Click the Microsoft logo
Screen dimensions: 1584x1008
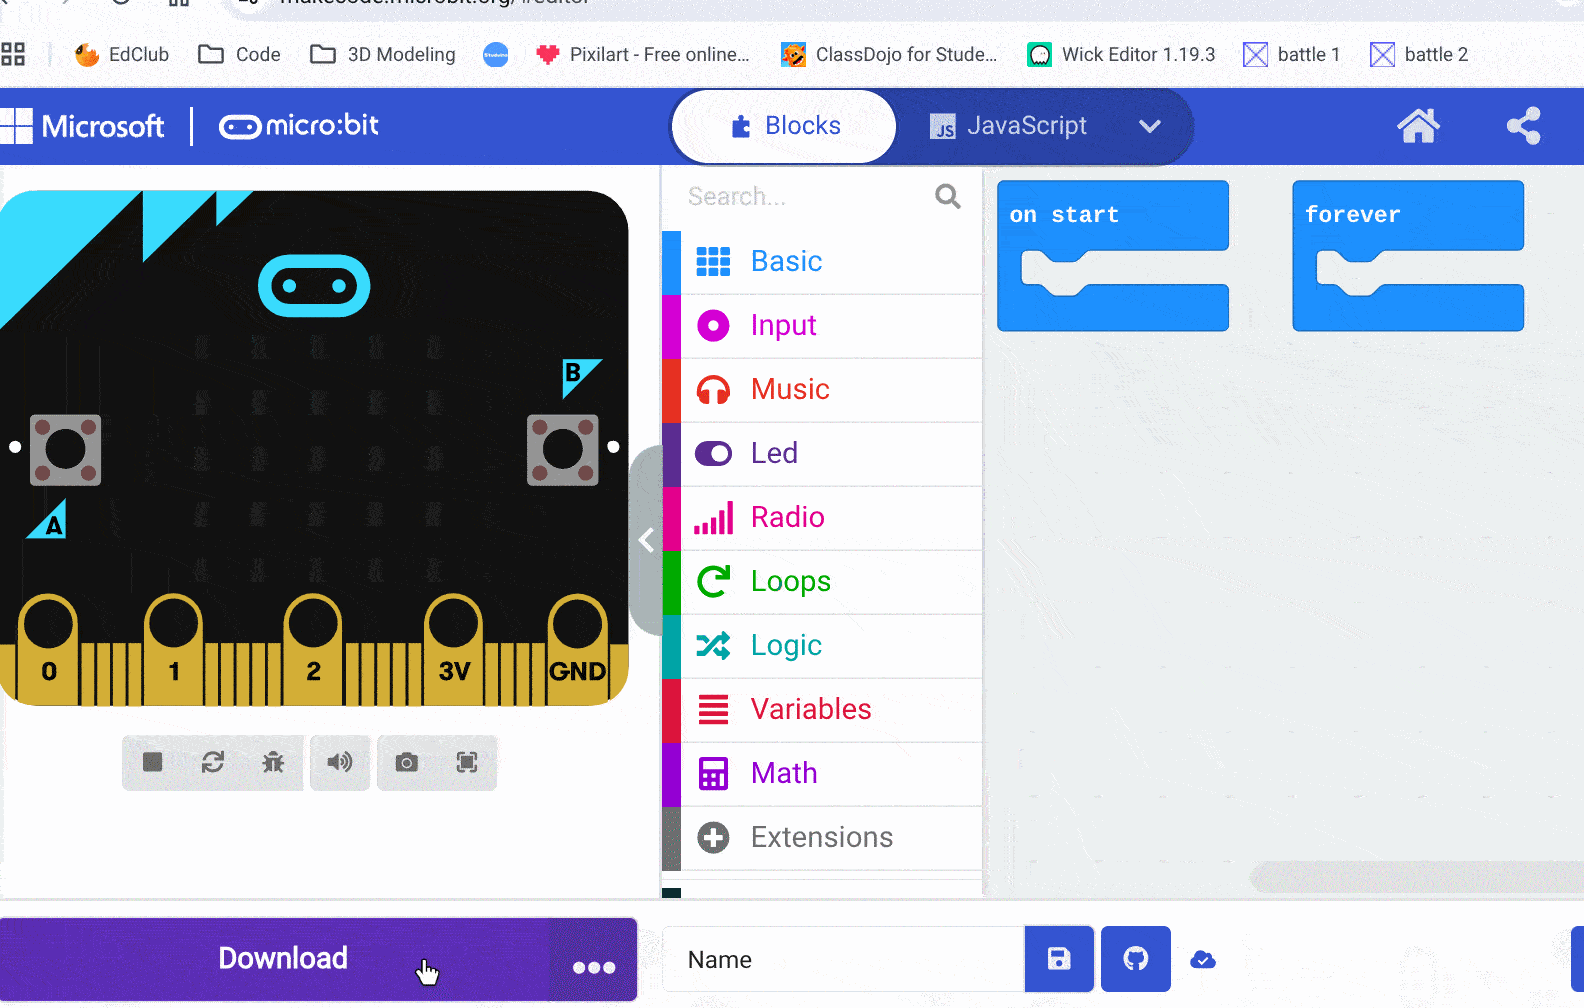tap(82, 126)
